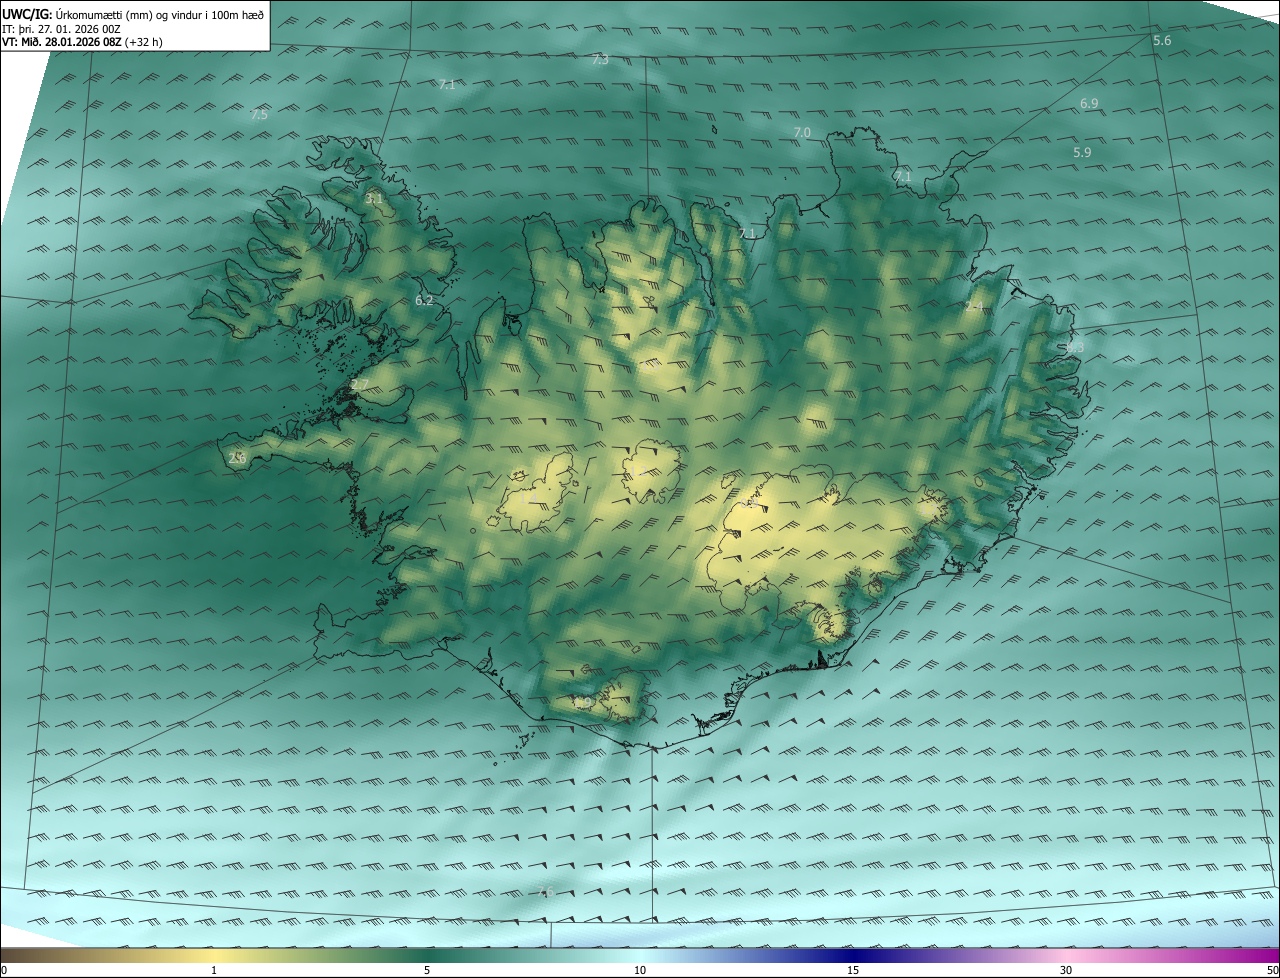The width and height of the screenshot is (1280, 978).
Task: Click the 8.3 value on the east coast
Action: point(1075,347)
